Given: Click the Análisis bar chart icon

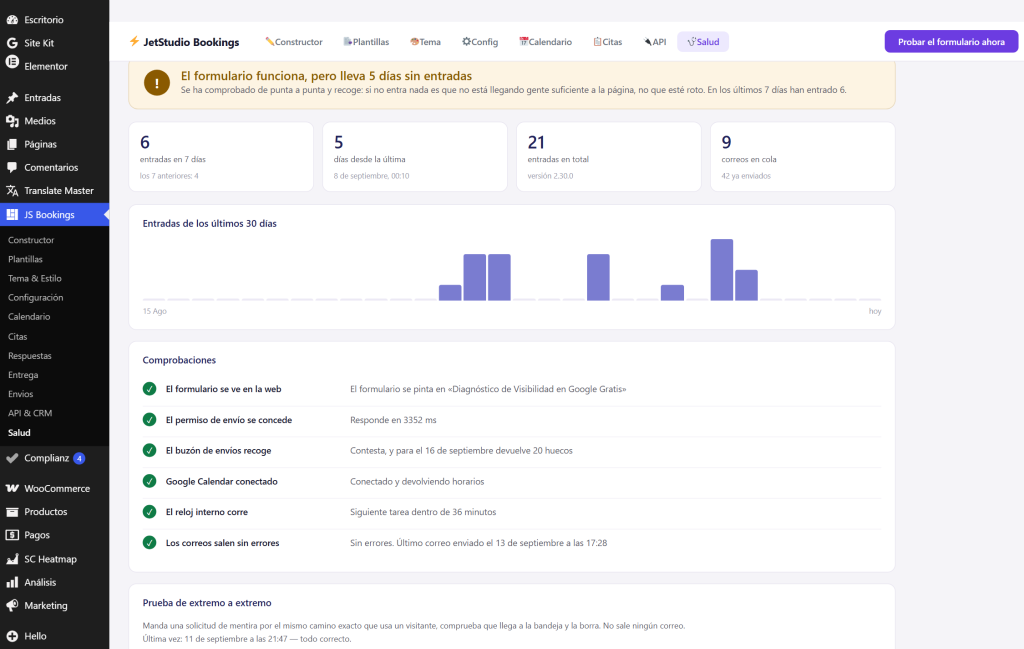Looking at the screenshot, I should click(x=12, y=582).
